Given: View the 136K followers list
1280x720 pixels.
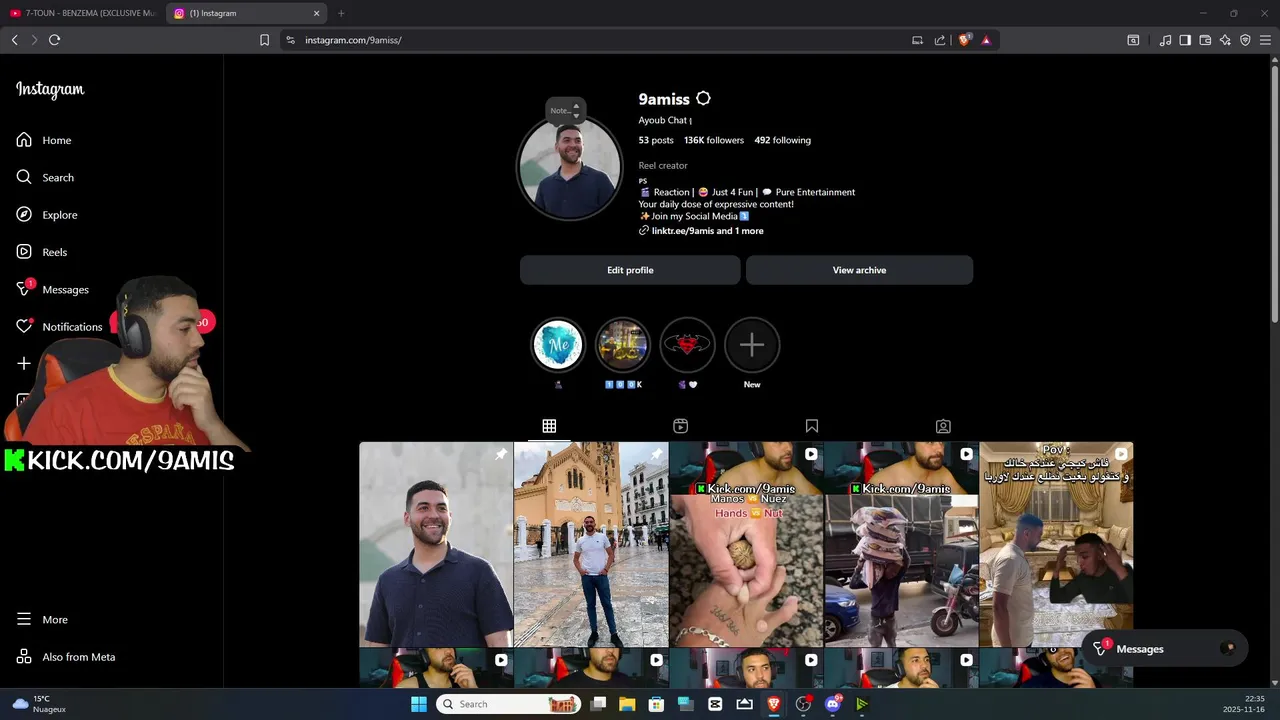Looking at the screenshot, I should tap(714, 140).
